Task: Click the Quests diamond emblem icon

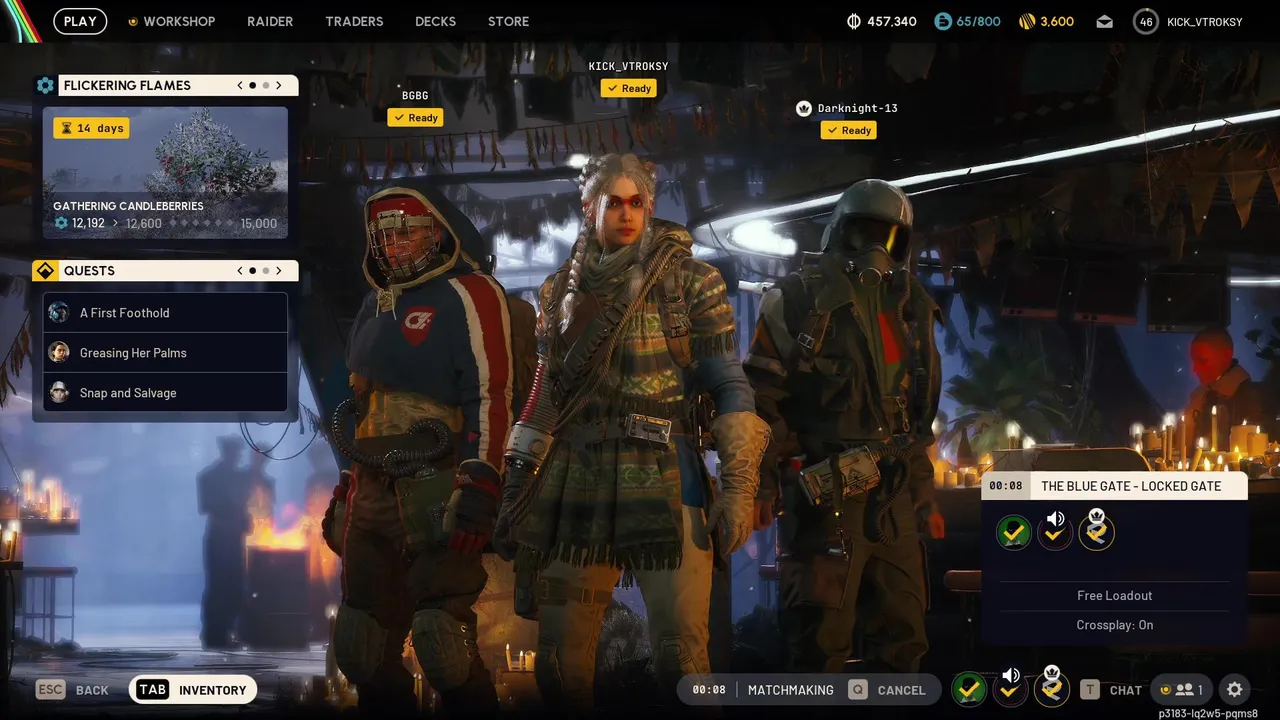Action: pyautogui.click(x=45, y=271)
